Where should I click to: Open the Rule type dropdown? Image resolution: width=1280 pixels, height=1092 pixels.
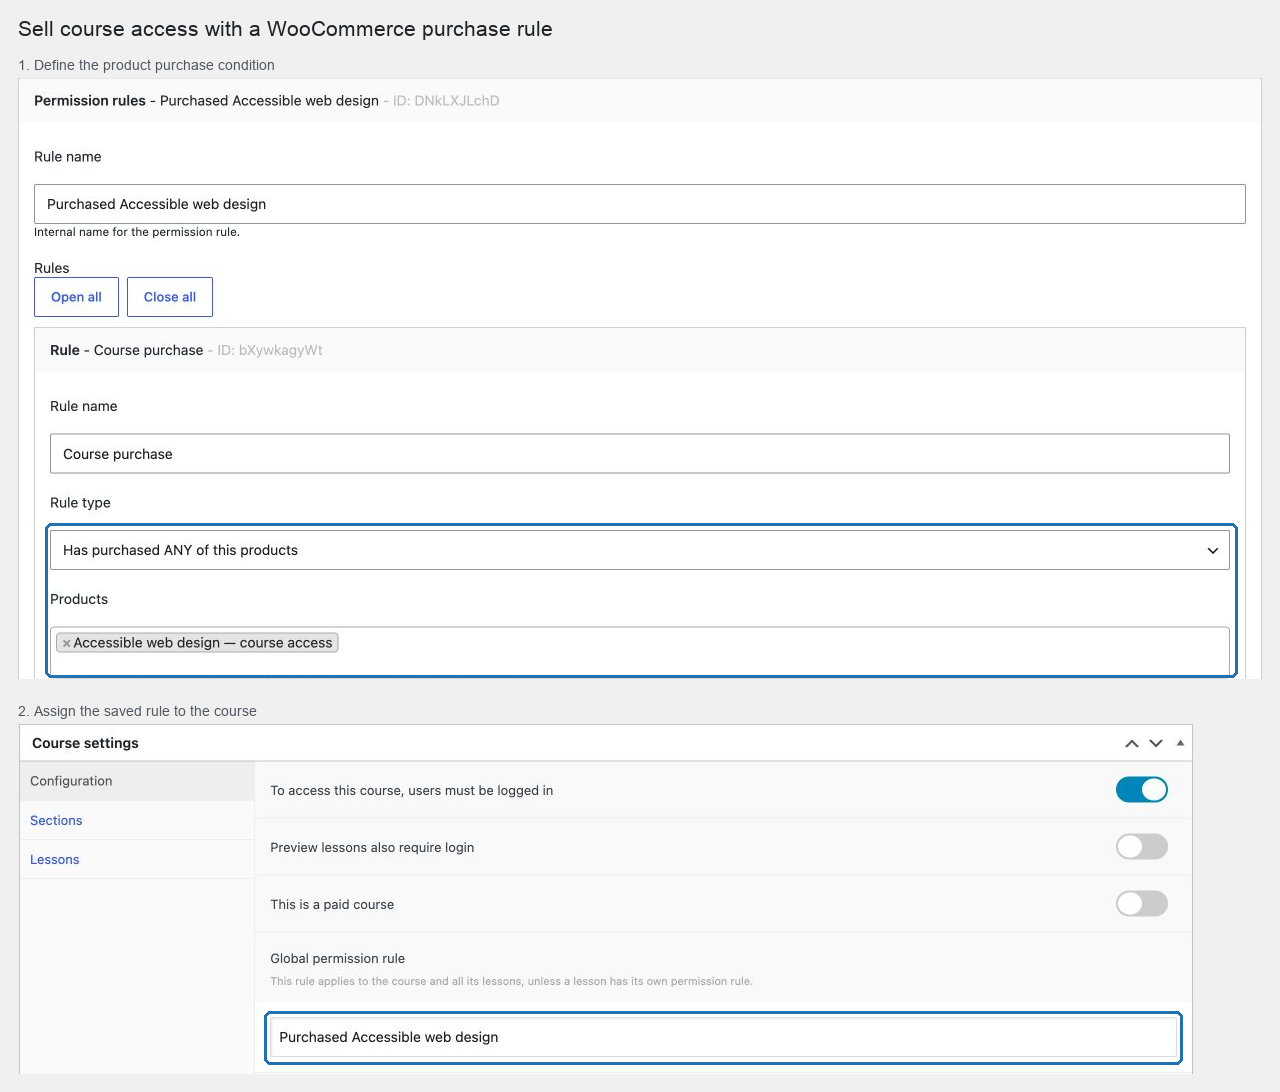tap(640, 550)
